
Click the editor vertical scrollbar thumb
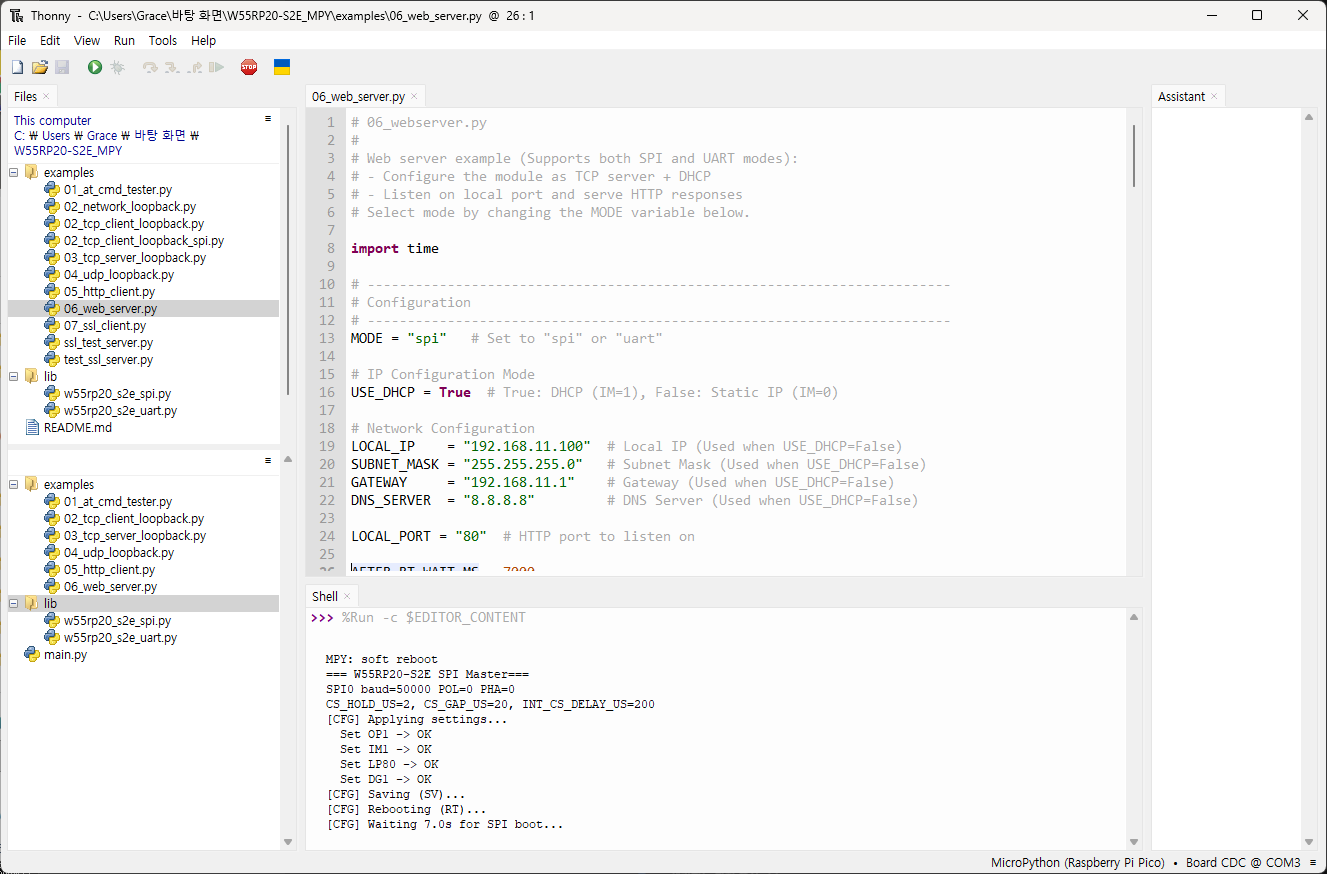[1134, 155]
